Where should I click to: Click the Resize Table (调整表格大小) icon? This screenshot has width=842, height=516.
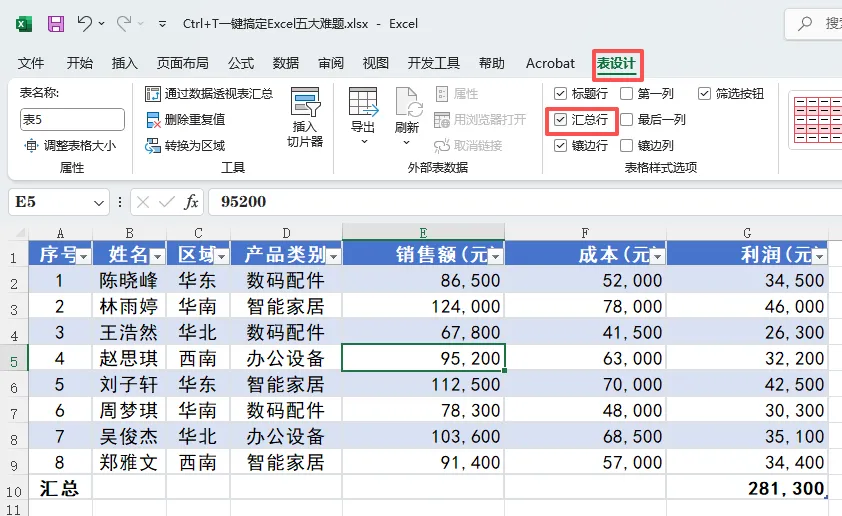(32, 146)
